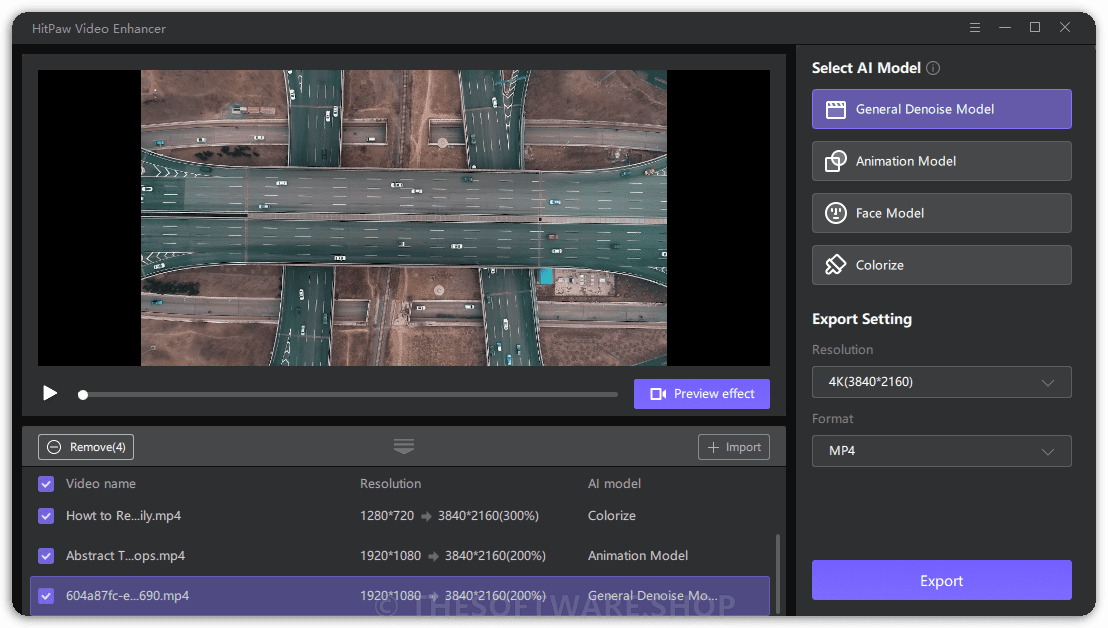Image resolution: width=1108 pixels, height=628 pixels.
Task: Select the Howt to Re...ily.mp4 file name
Action: coord(123,516)
